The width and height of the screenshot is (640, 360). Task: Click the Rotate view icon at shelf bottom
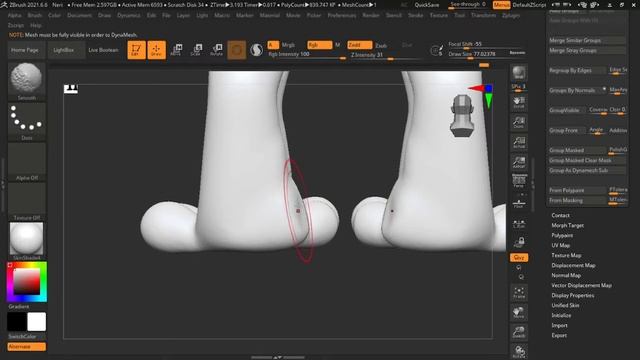point(519,351)
